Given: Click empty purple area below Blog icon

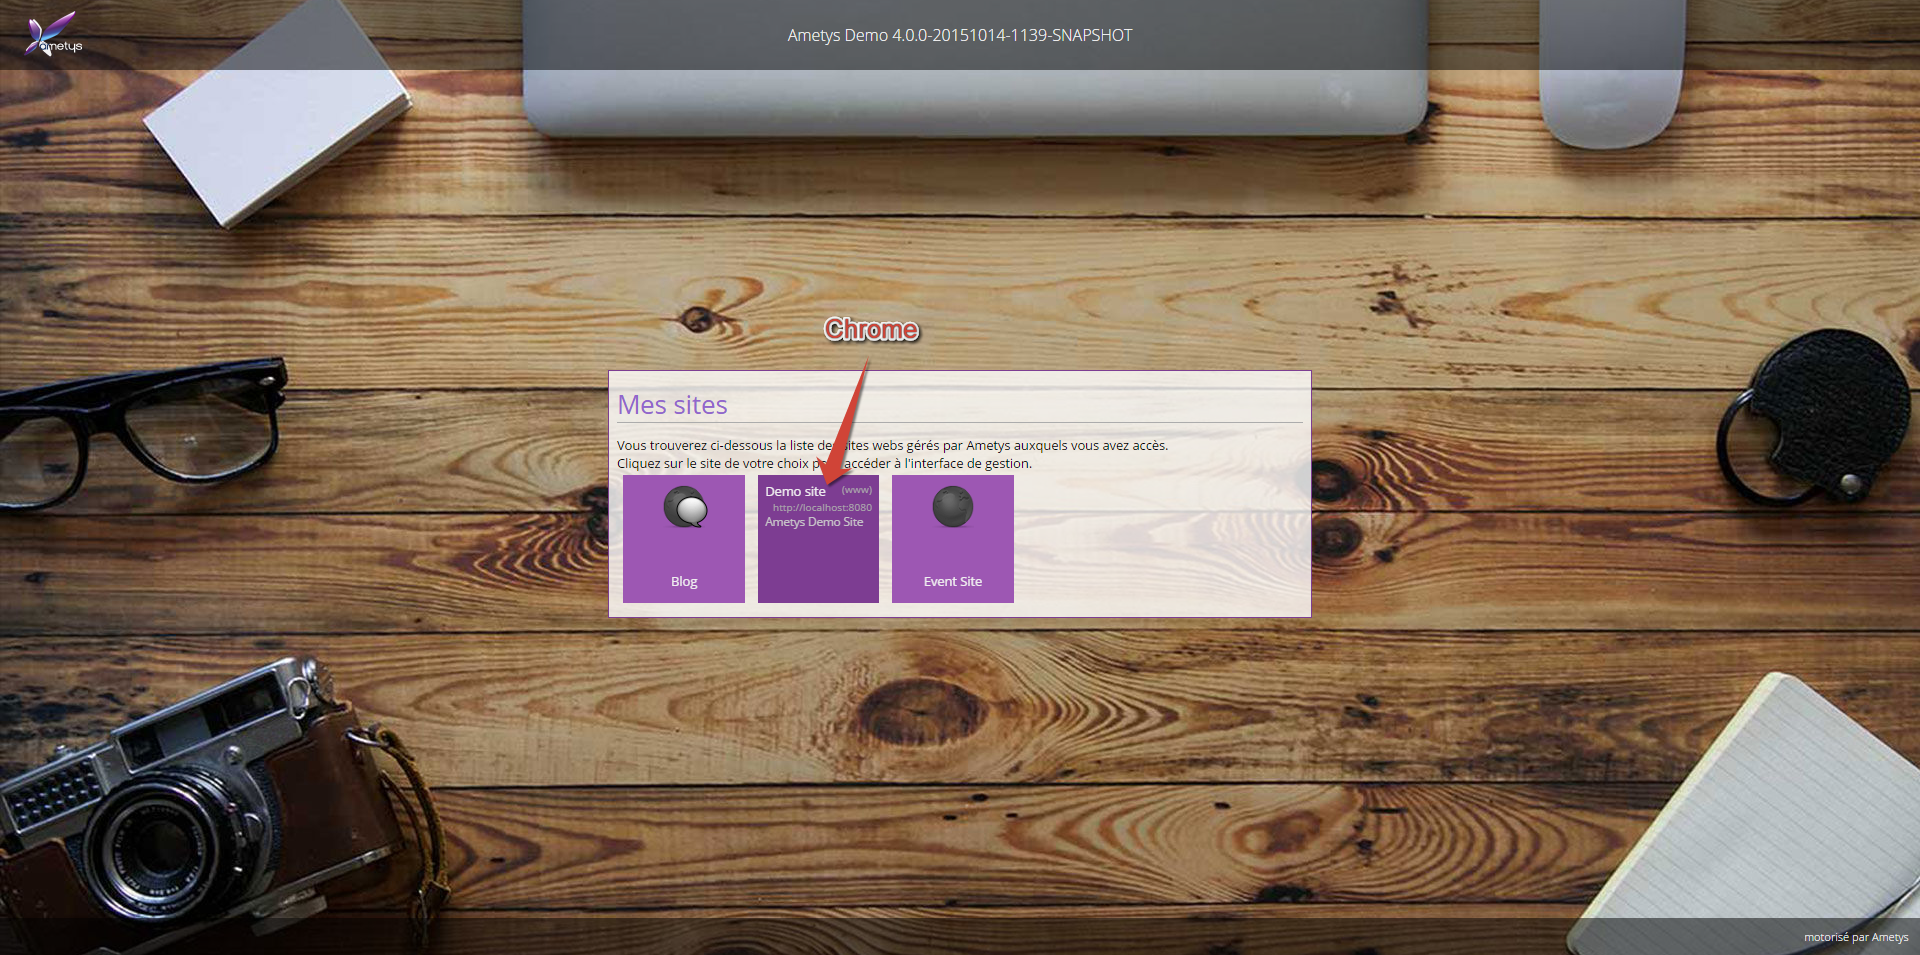Looking at the screenshot, I should (684, 550).
